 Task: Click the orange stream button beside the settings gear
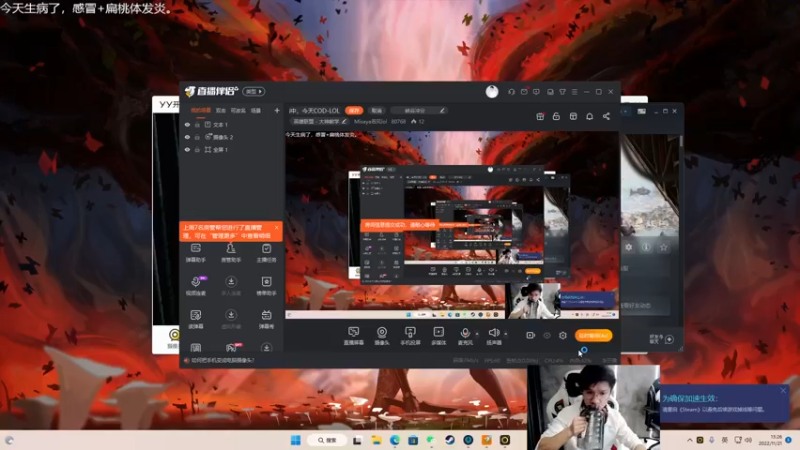tap(593, 335)
